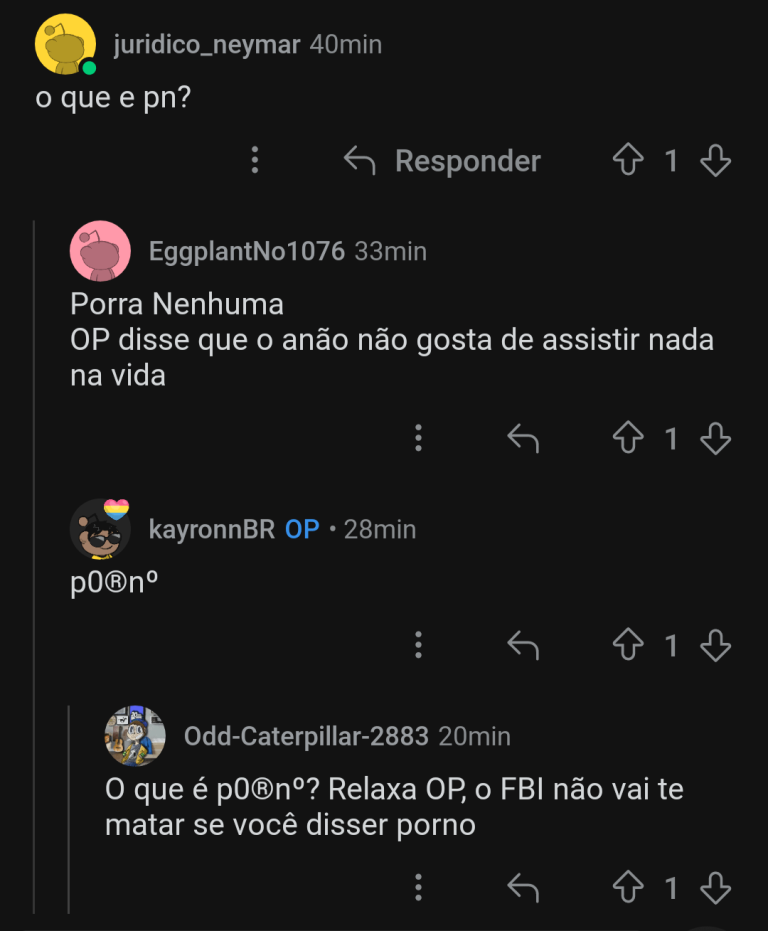Open Odd-Caterpillar-2883 username link
Screen dimensions: 768x931
coord(306,737)
